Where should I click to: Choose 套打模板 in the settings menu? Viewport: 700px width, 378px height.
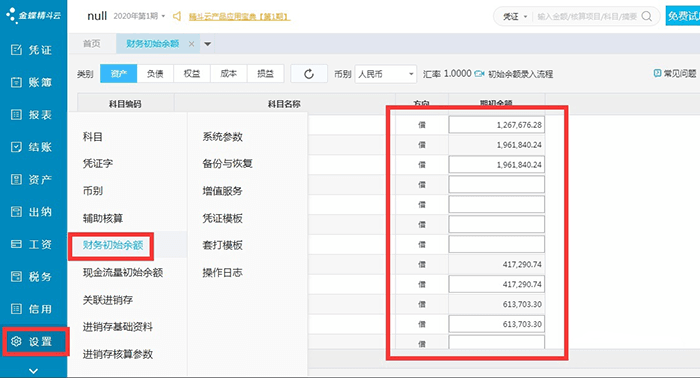point(222,245)
